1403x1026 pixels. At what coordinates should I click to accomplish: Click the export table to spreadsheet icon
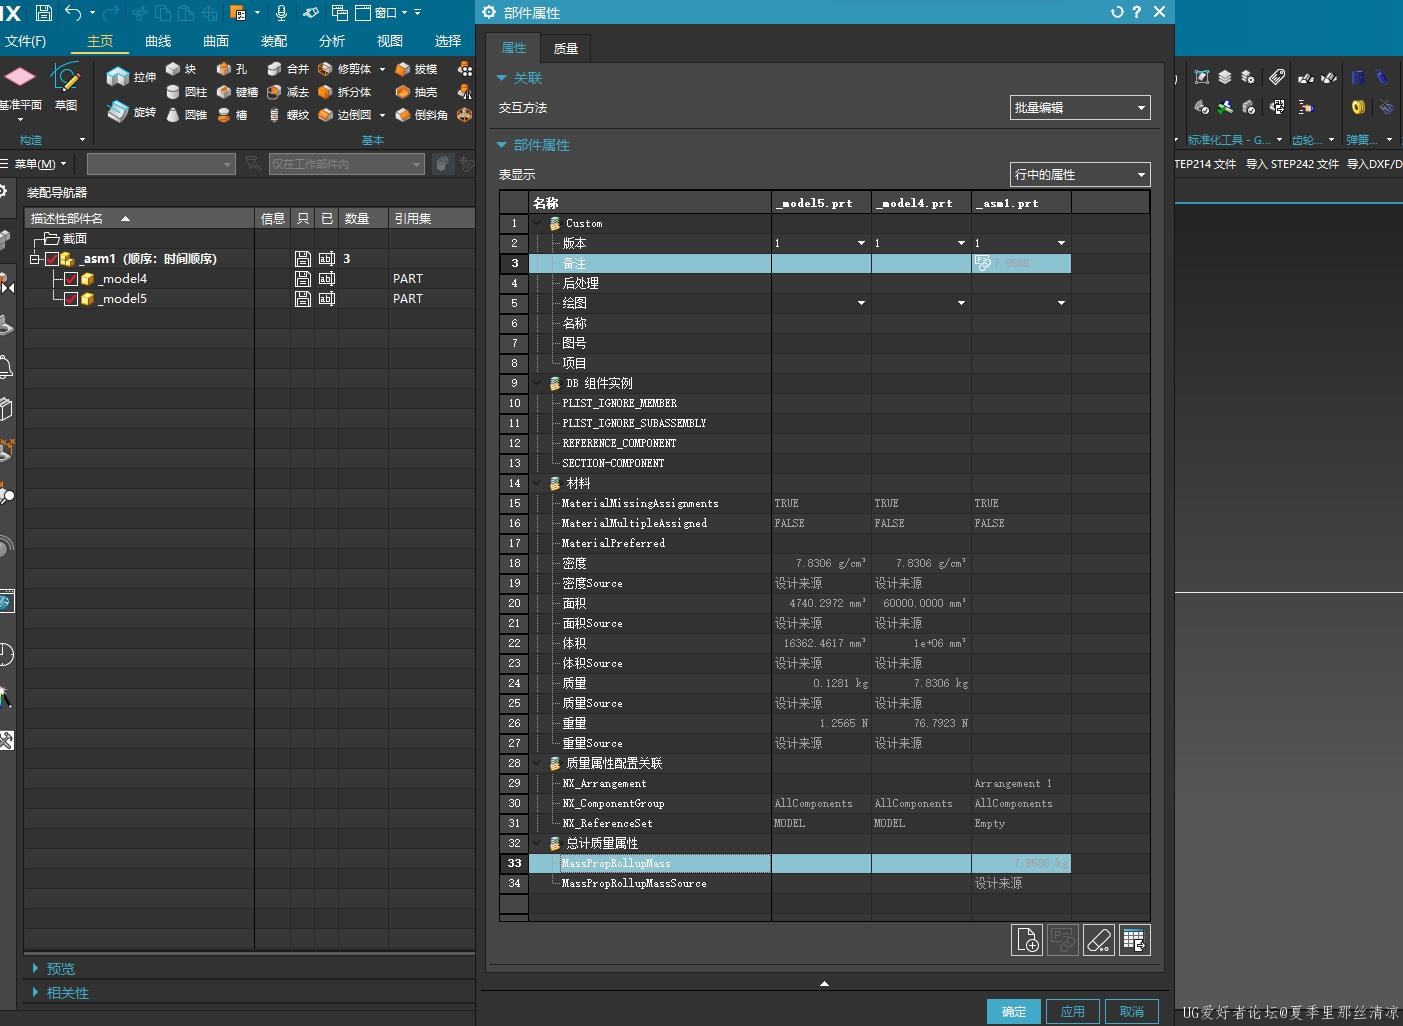pyautogui.click(x=1135, y=940)
